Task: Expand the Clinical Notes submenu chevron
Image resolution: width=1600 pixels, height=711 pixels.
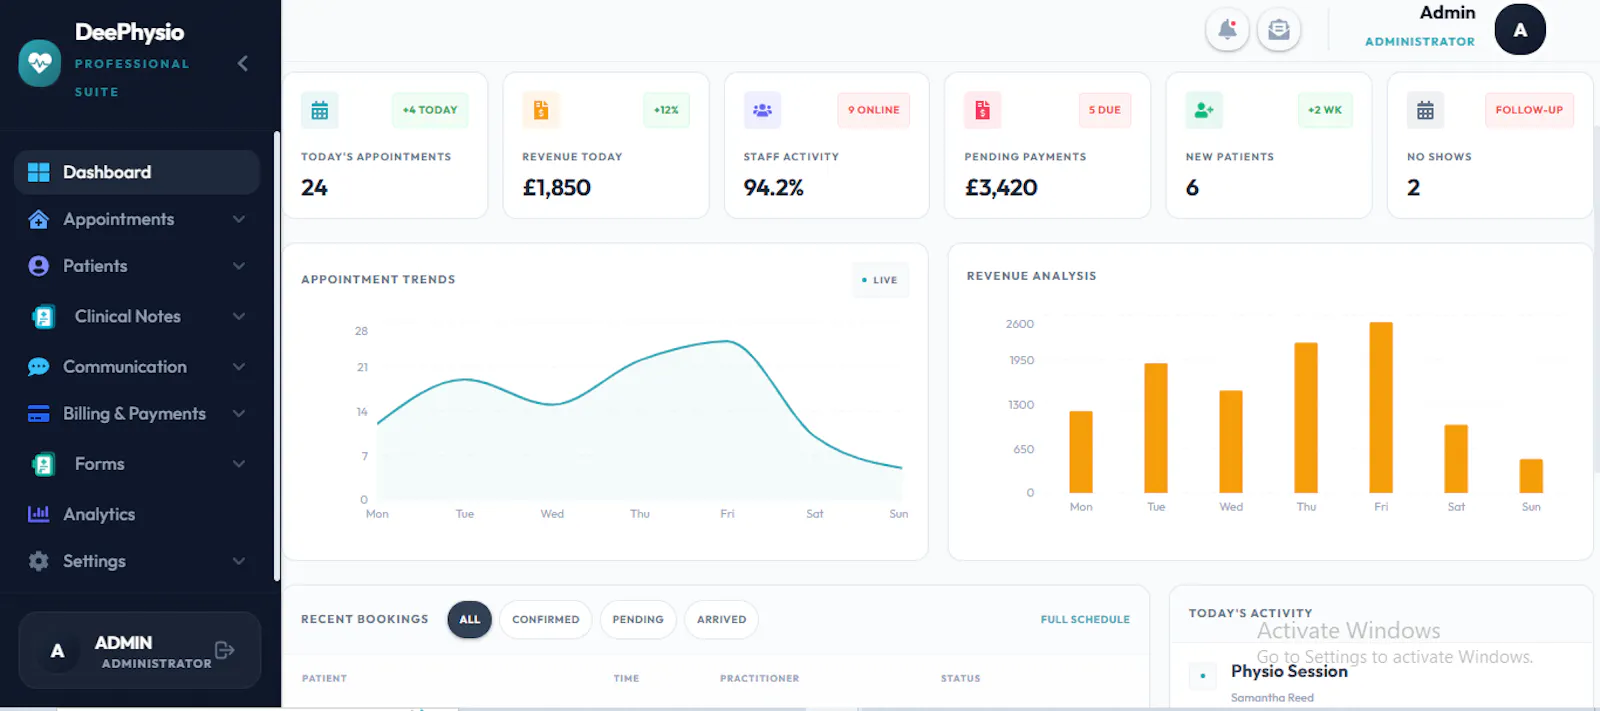Action: pyautogui.click(x=239, y=316)
